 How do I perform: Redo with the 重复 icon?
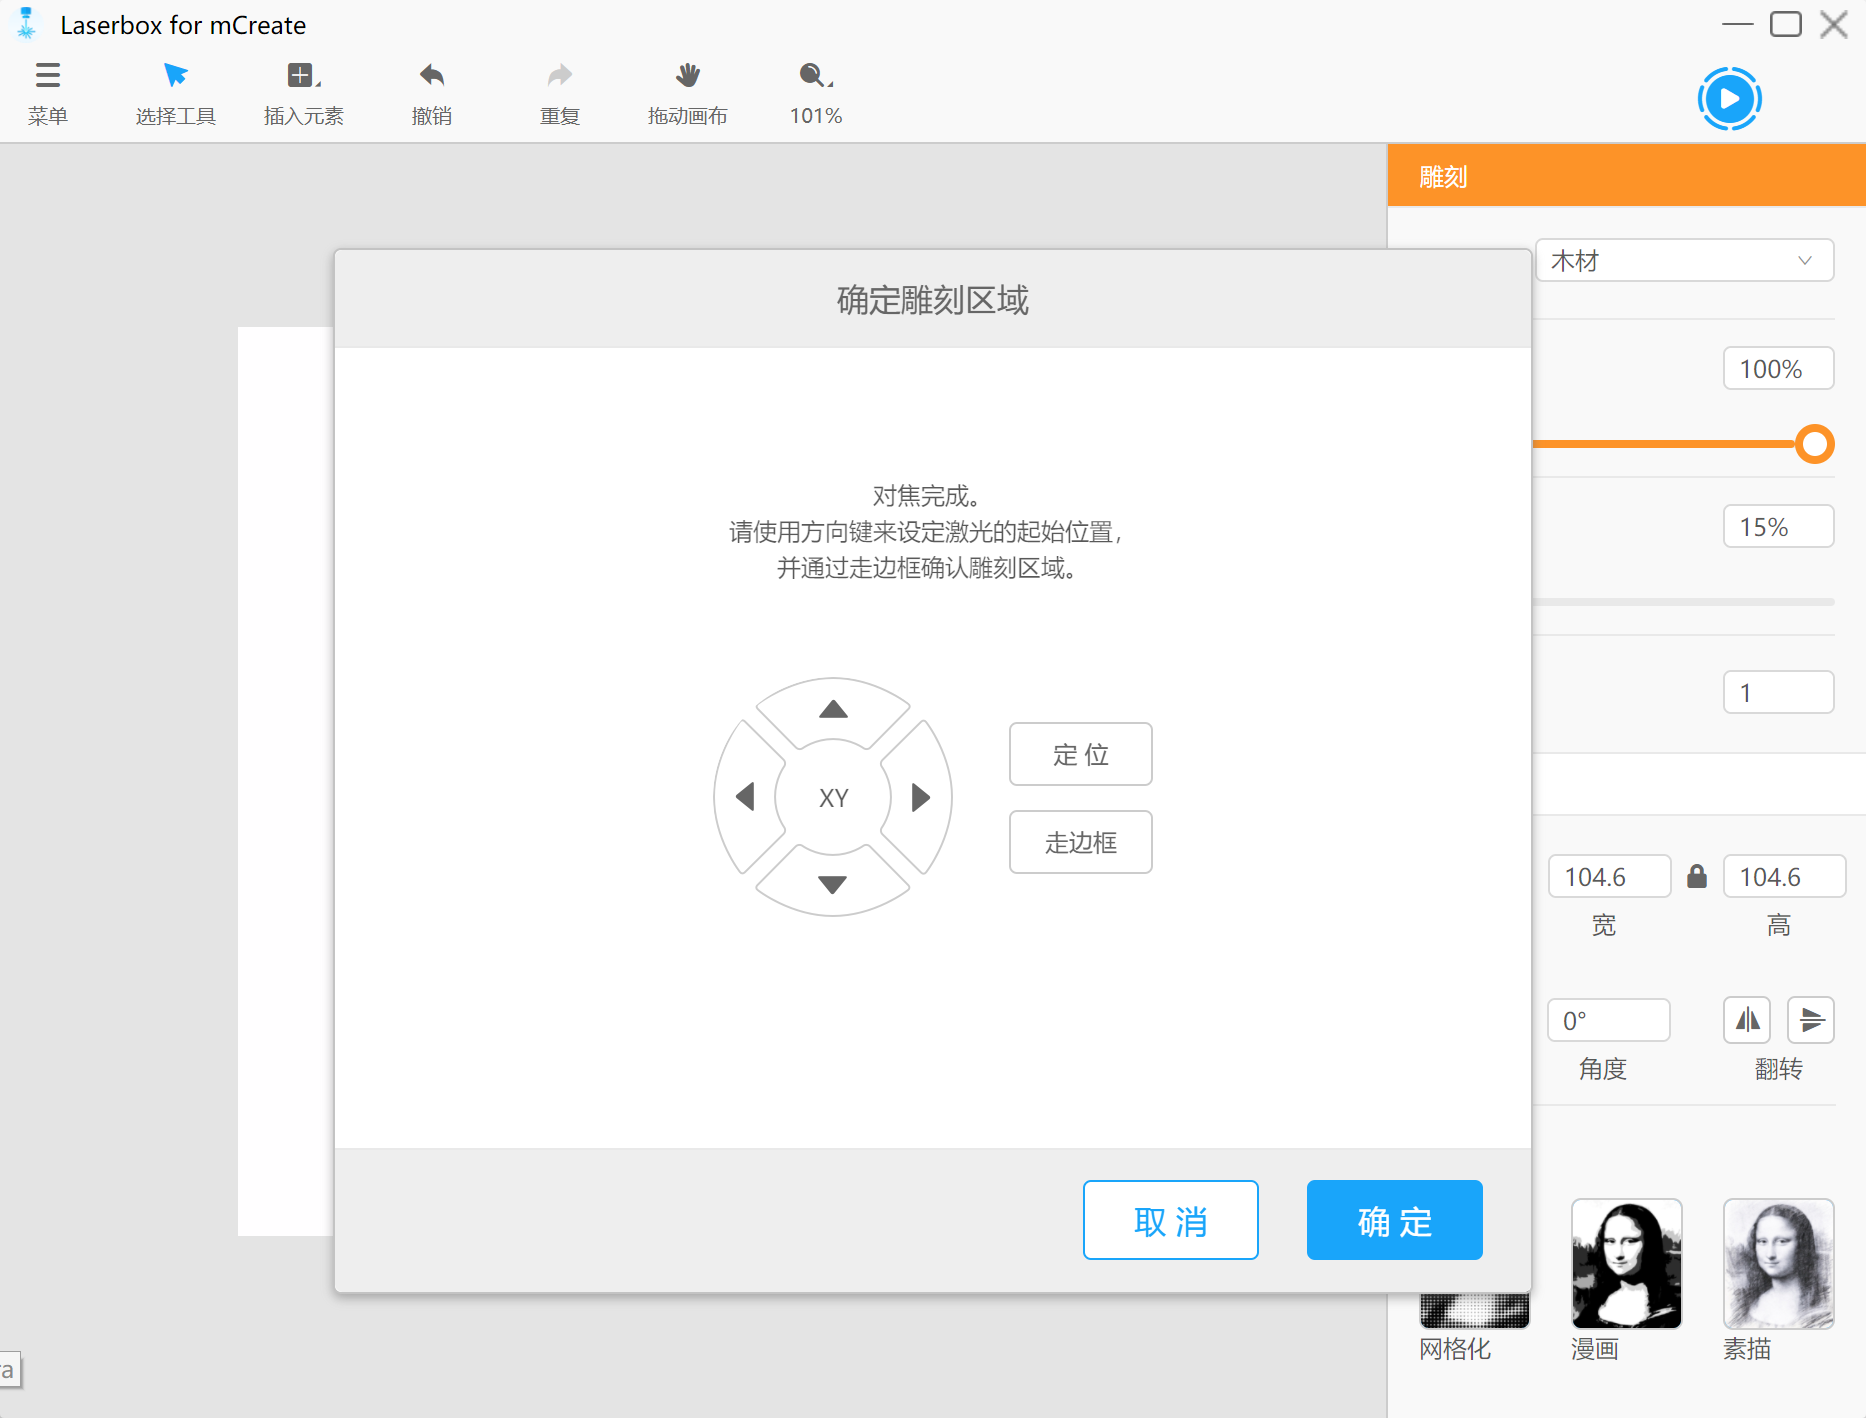558,90
